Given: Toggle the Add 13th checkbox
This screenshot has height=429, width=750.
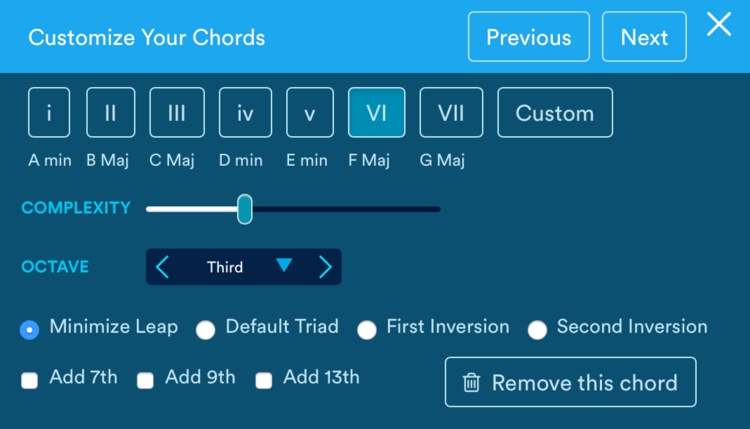Looking at the screenshot, I should (264, 380).
